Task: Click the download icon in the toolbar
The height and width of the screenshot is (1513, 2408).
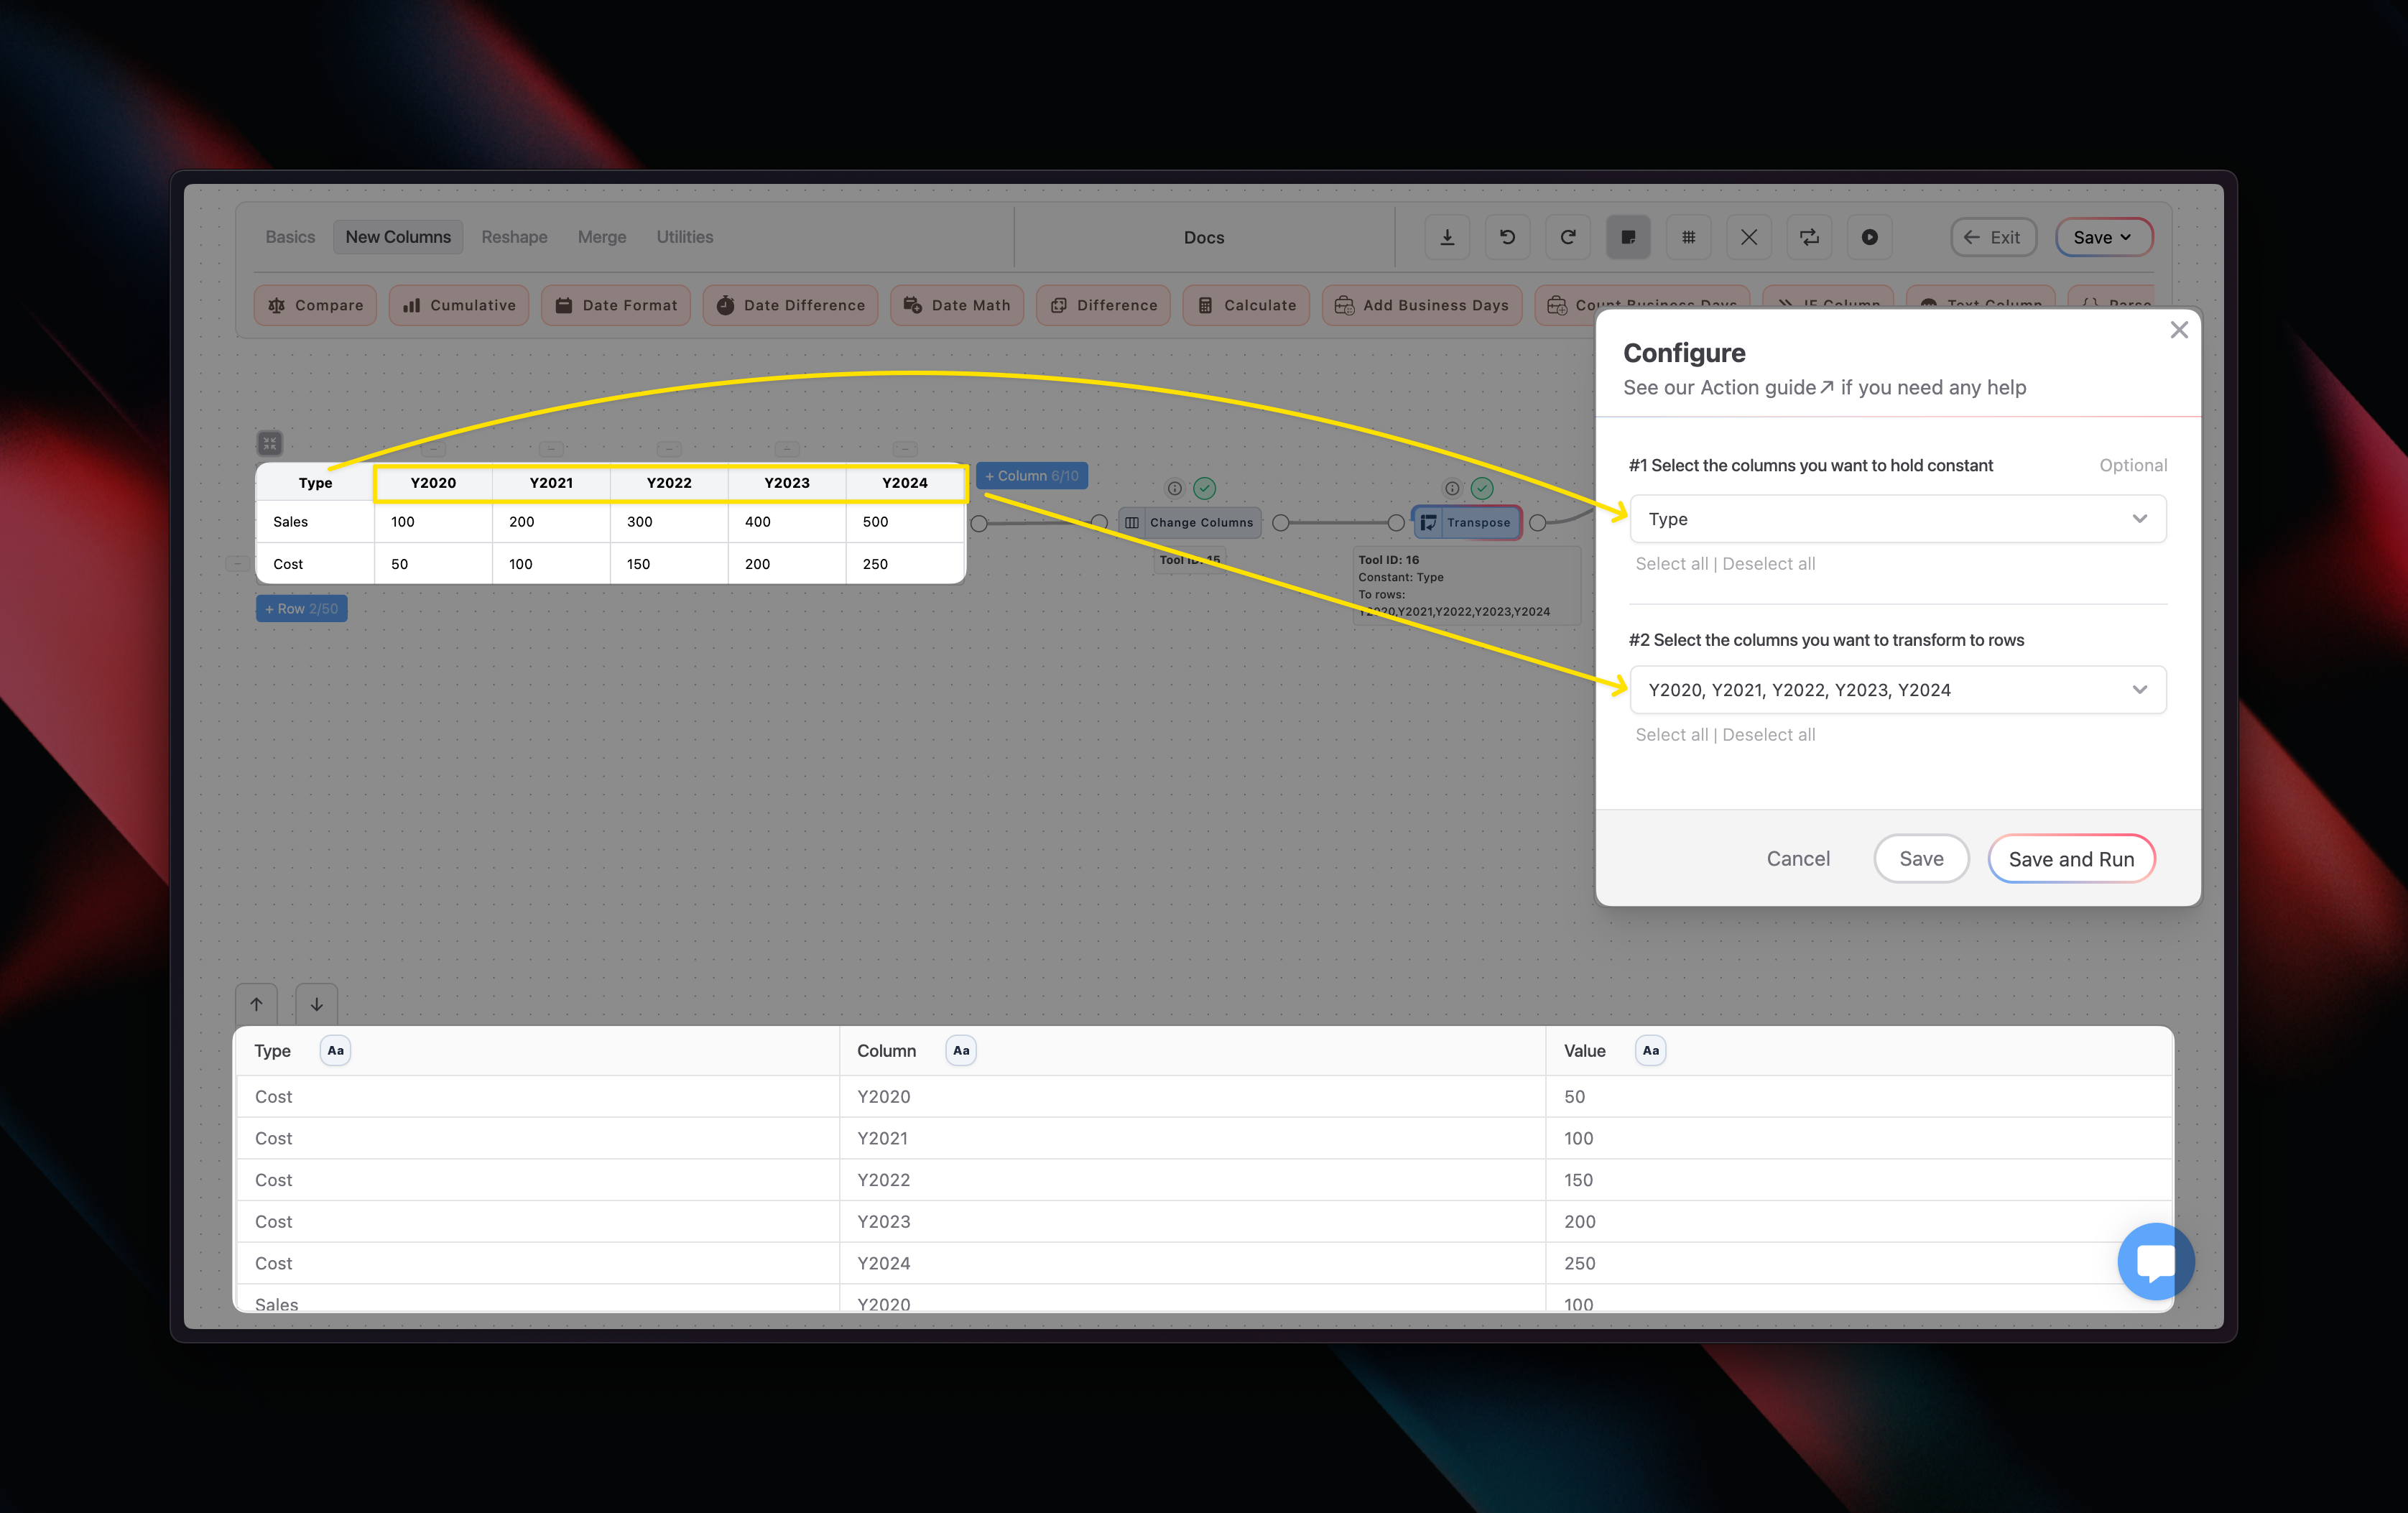Action: tap(1447, 237)
